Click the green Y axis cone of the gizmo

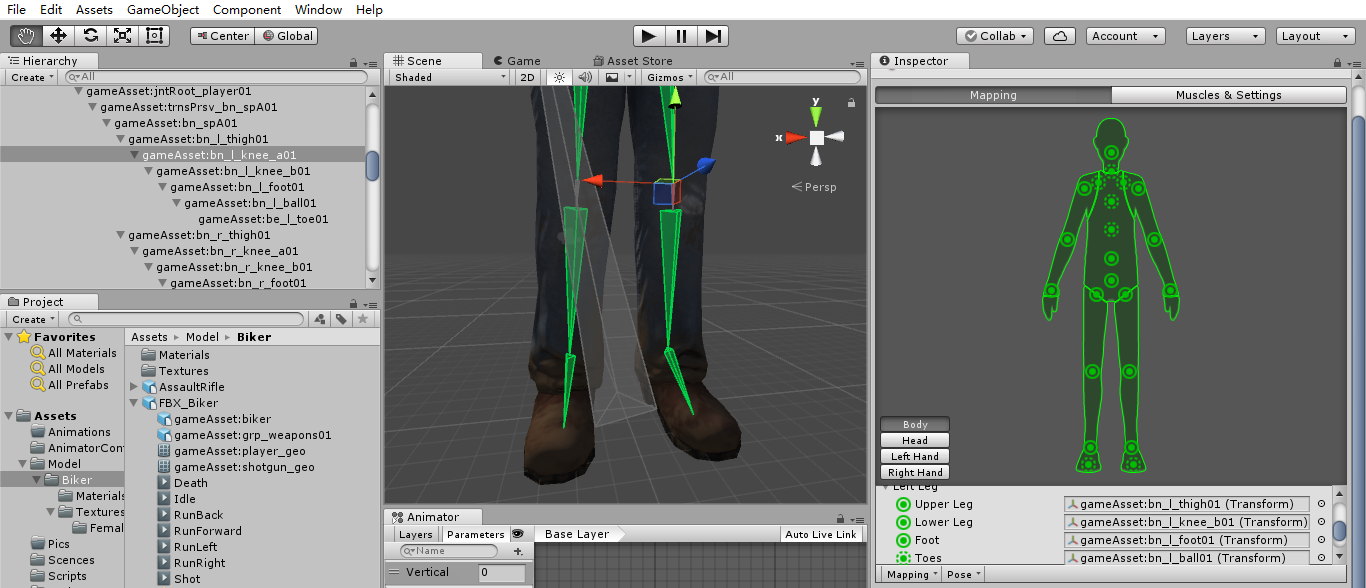click(816, 114)
